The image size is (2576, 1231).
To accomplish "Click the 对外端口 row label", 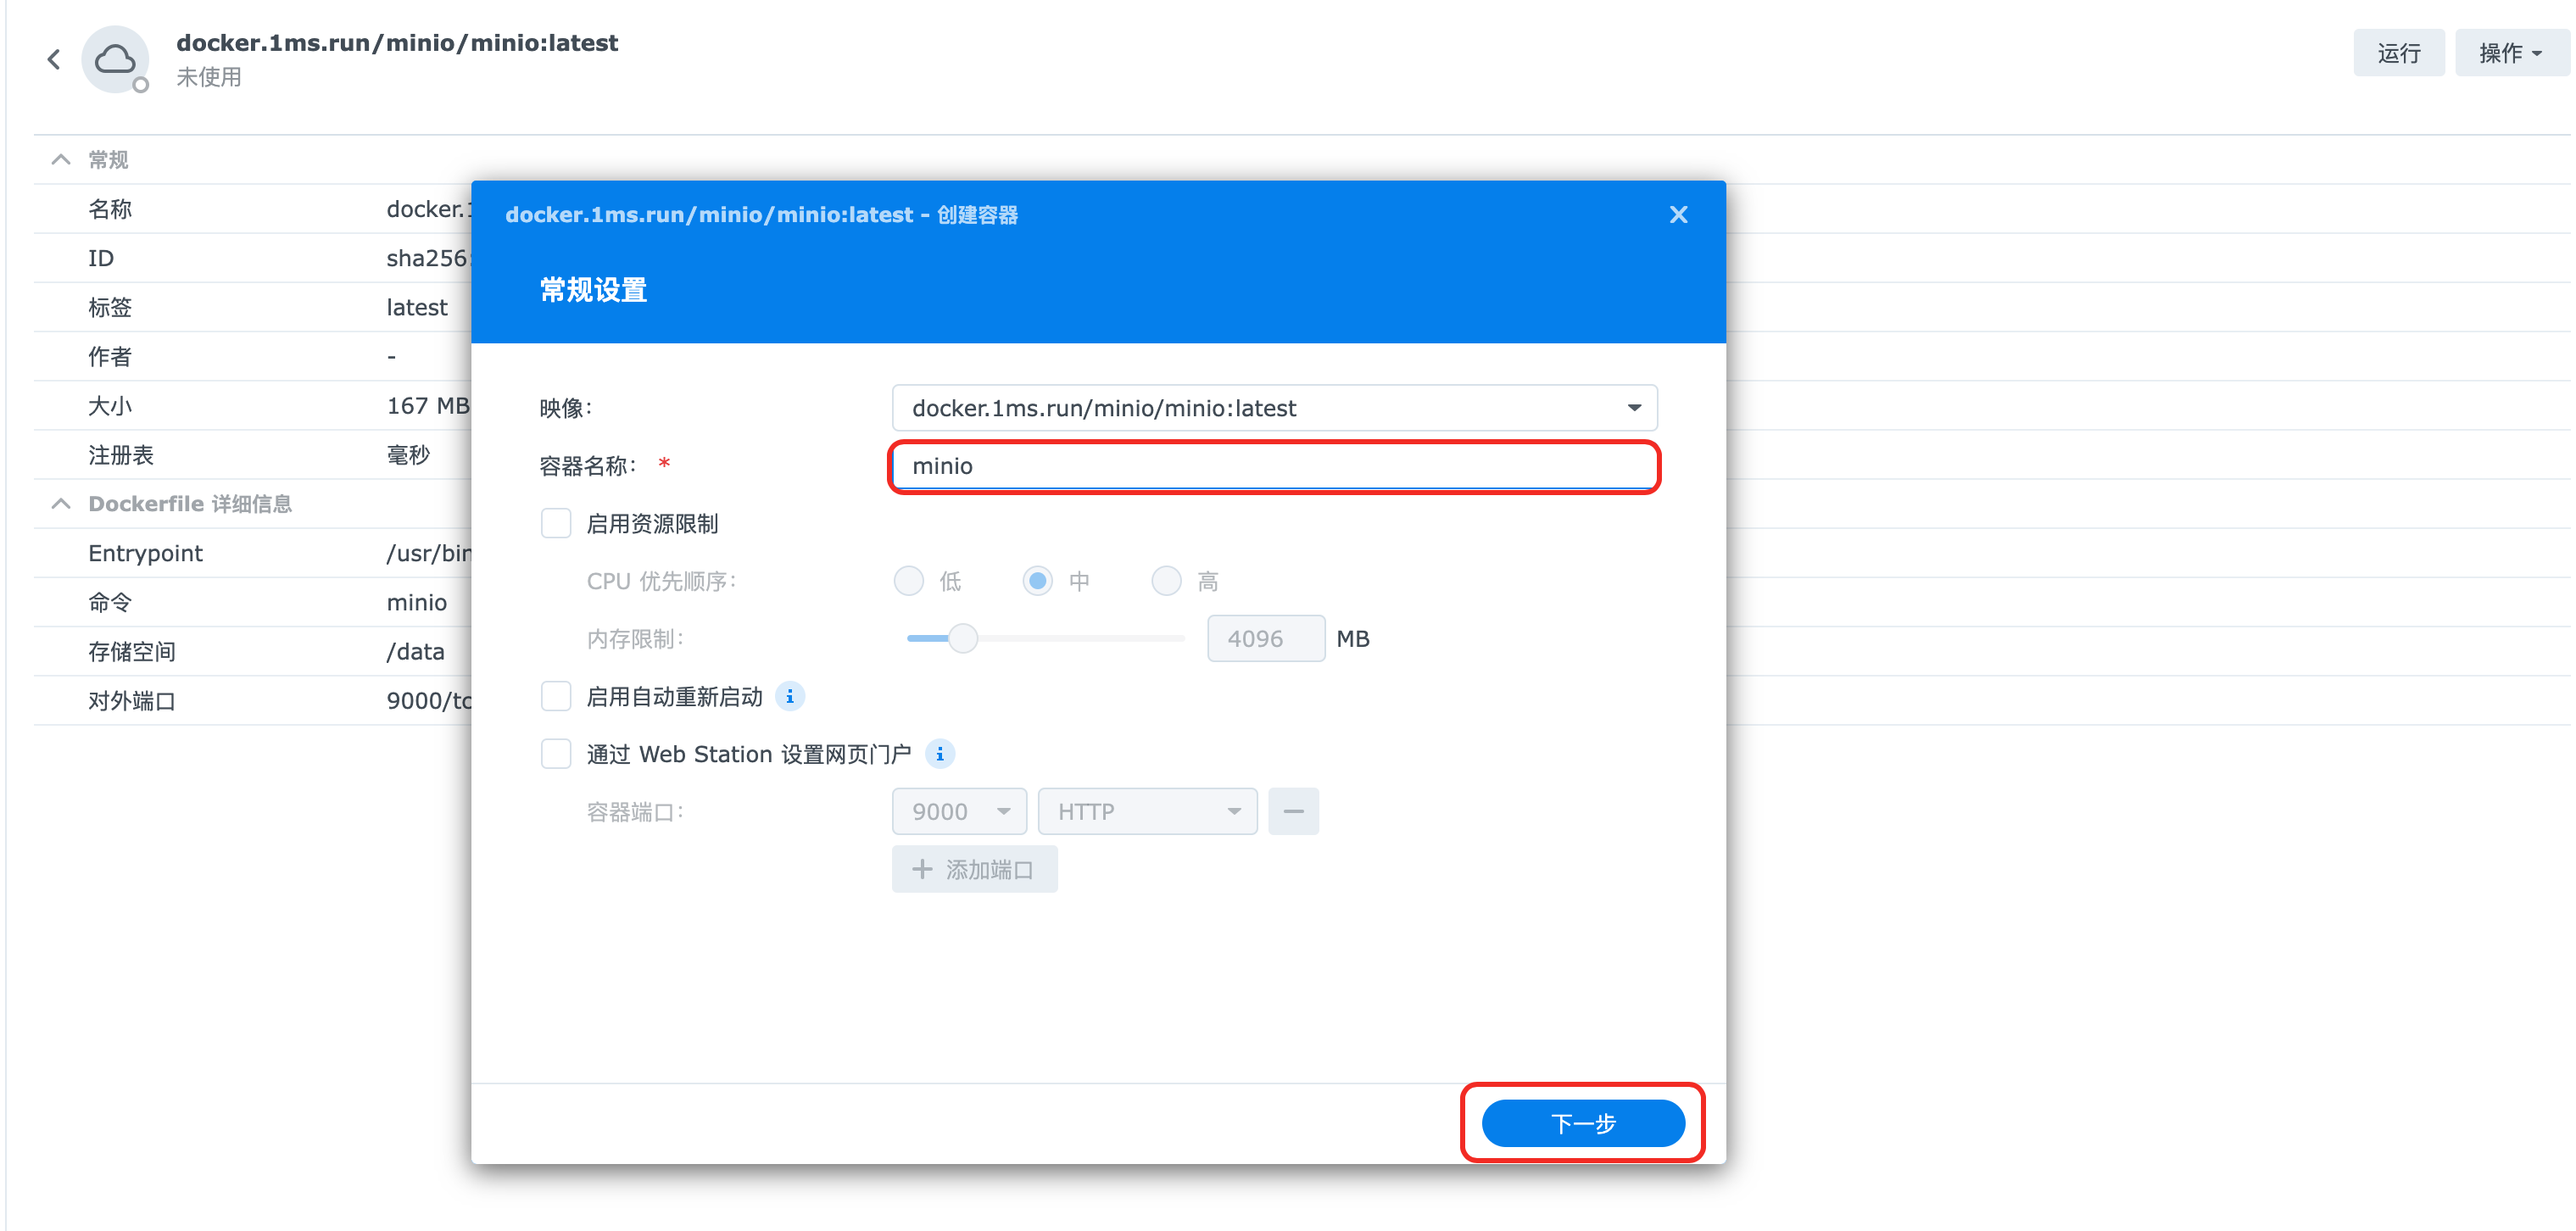I will point(132,700).
